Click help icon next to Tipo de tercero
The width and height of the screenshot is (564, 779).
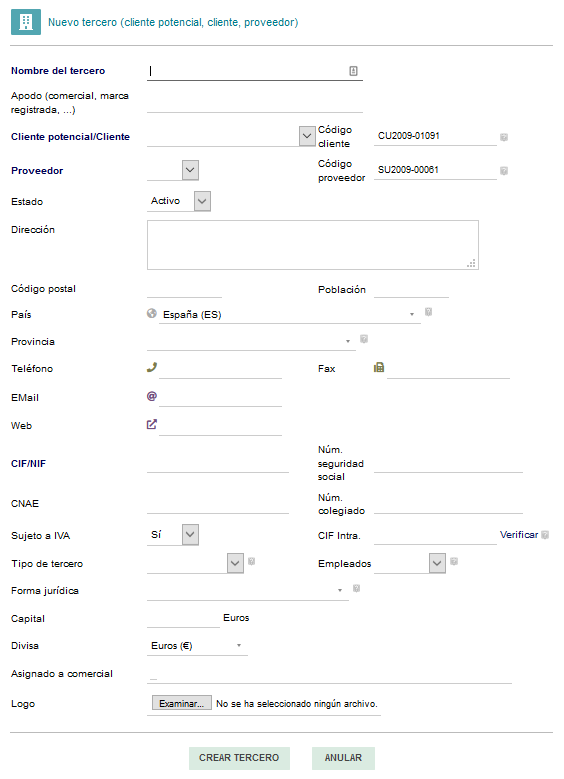(251, 561)
